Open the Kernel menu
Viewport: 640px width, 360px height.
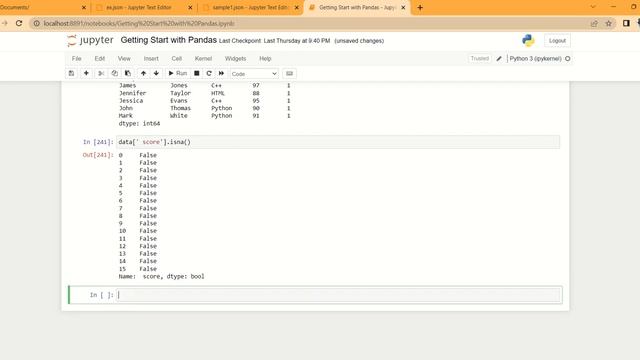tap(203, 59)
